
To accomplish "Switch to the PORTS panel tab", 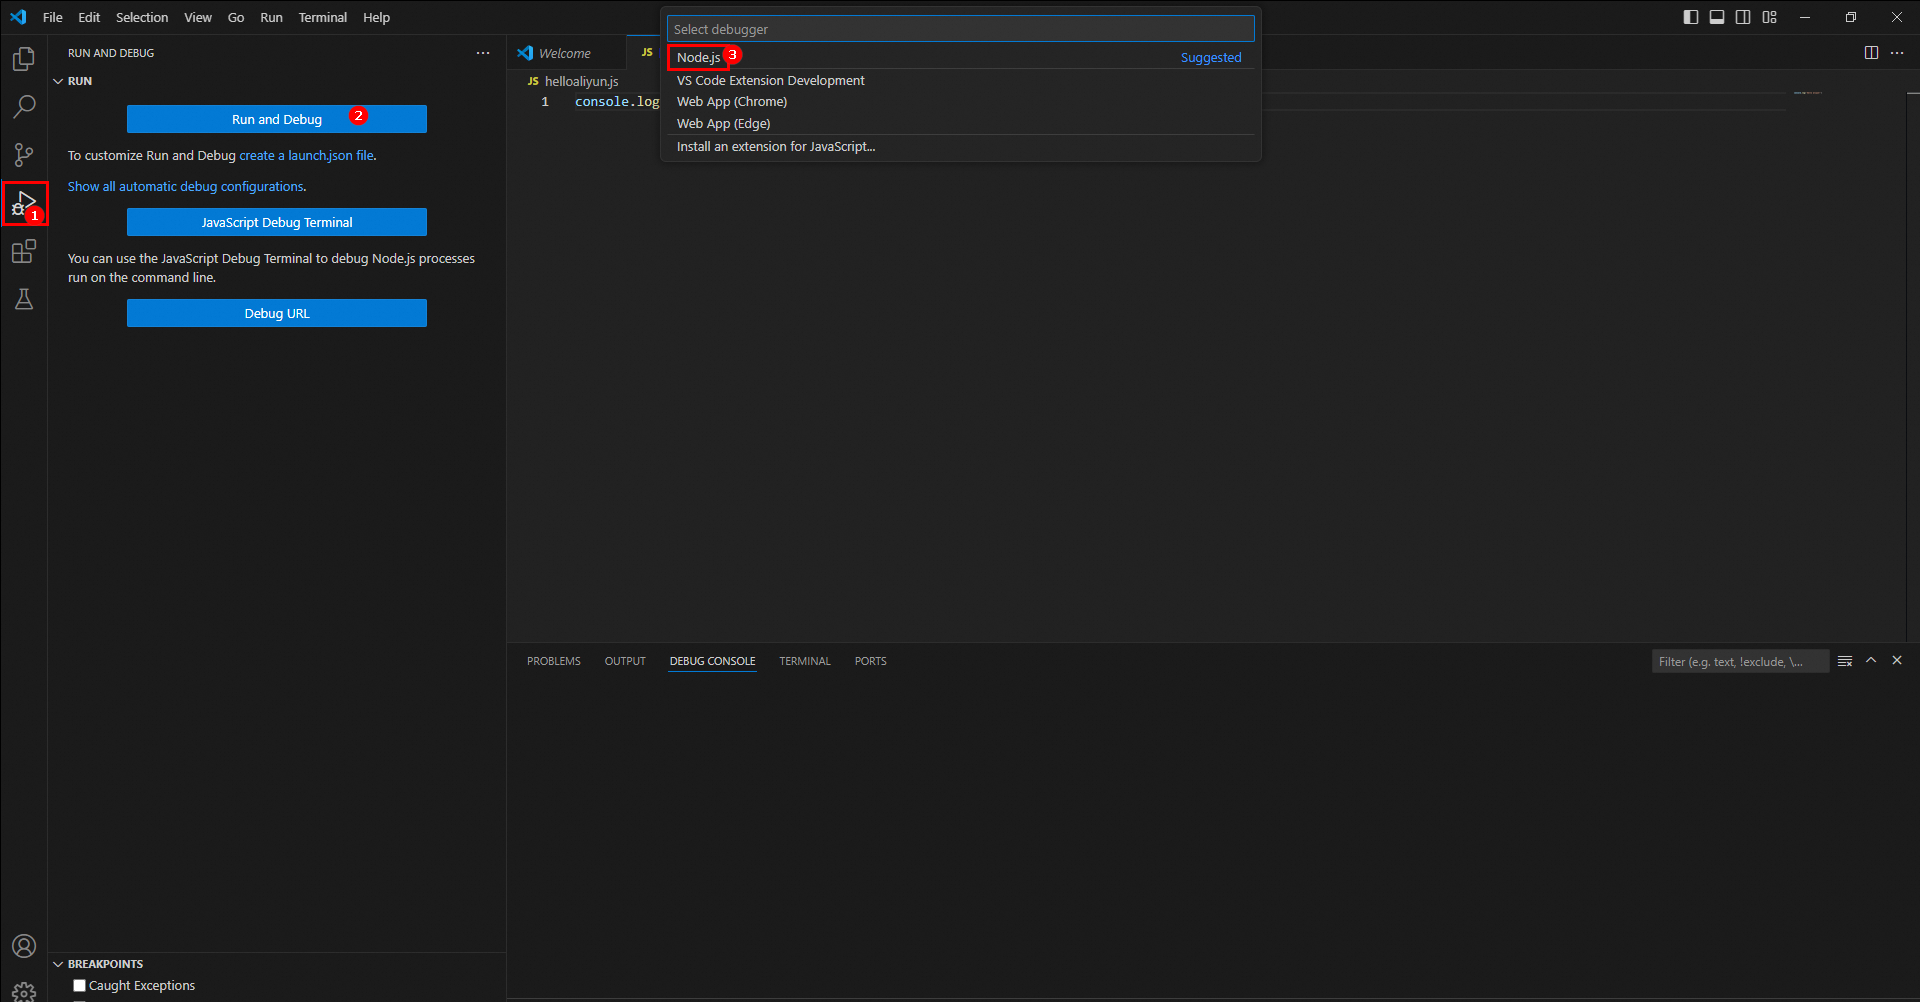I will pyautogui.click(x=871, y=661).
